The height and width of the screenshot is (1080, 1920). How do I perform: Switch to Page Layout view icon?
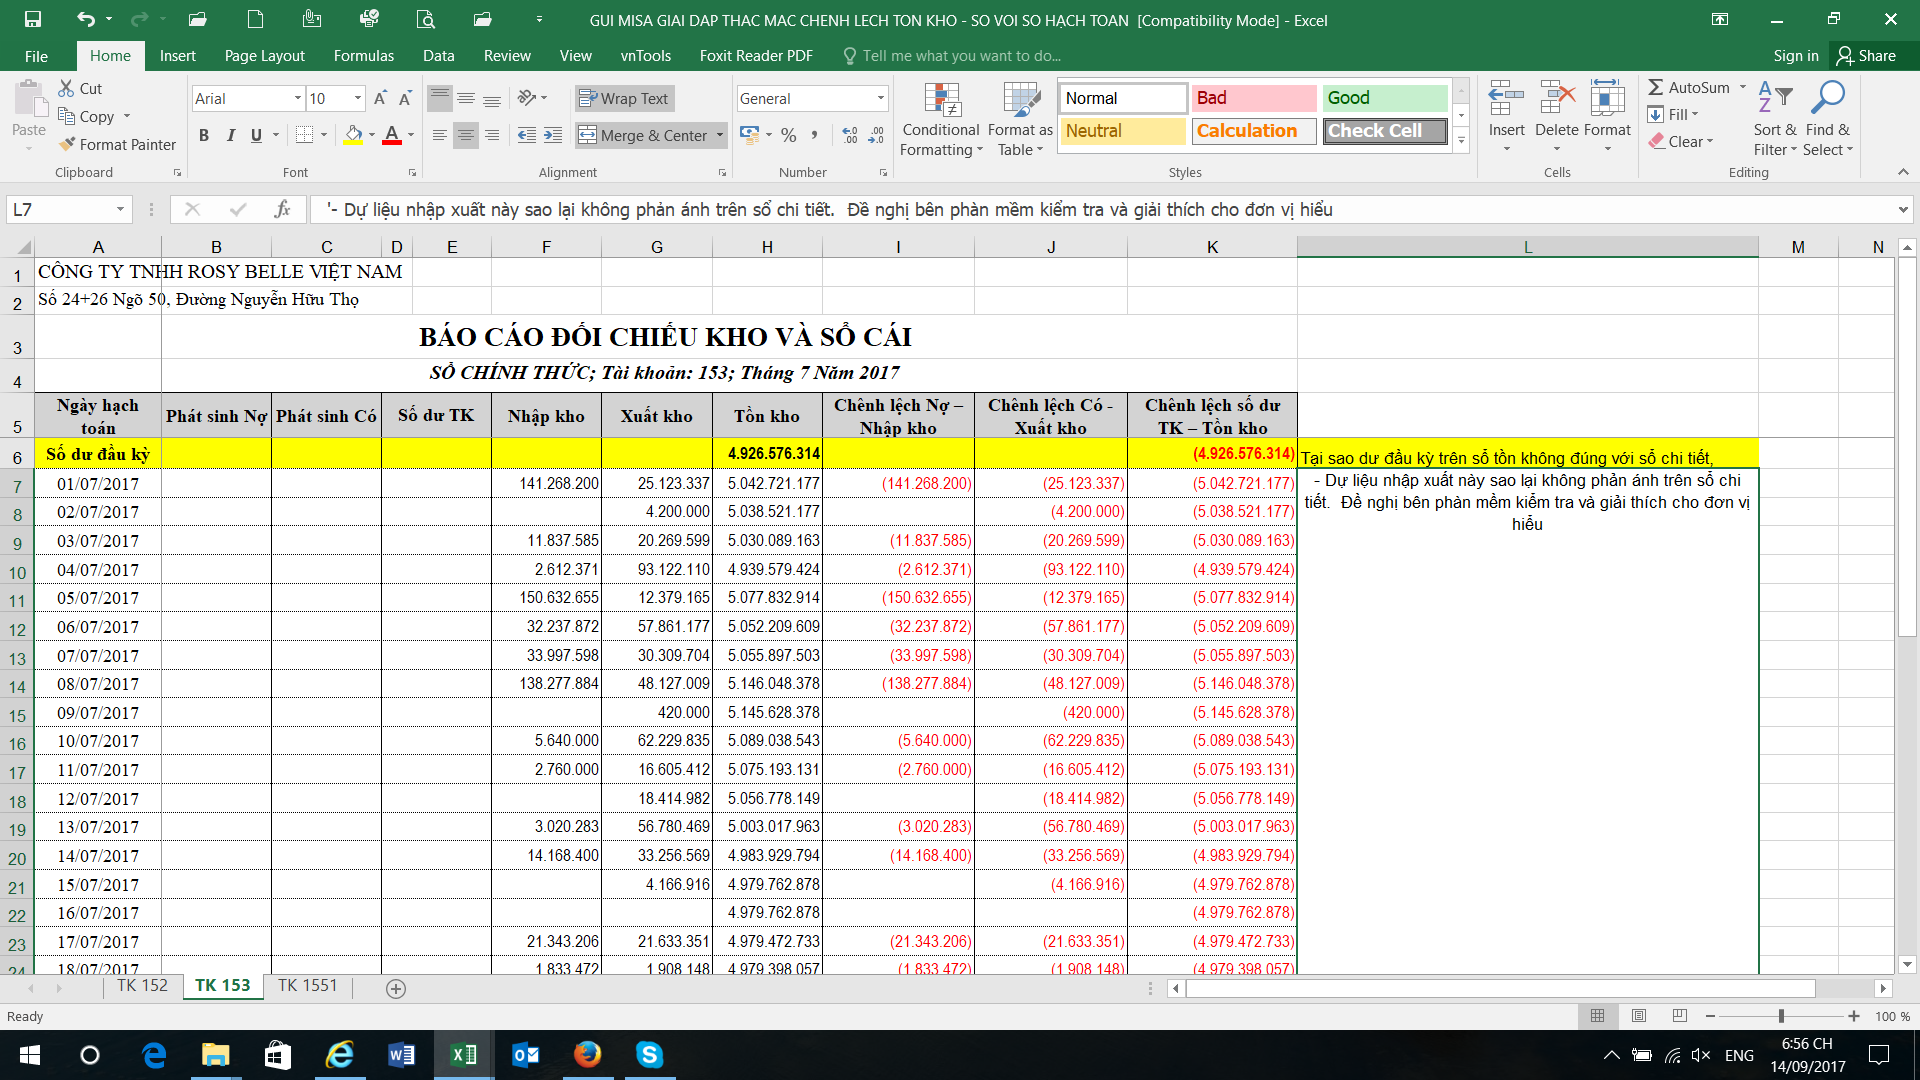tap(1638, 1016)
